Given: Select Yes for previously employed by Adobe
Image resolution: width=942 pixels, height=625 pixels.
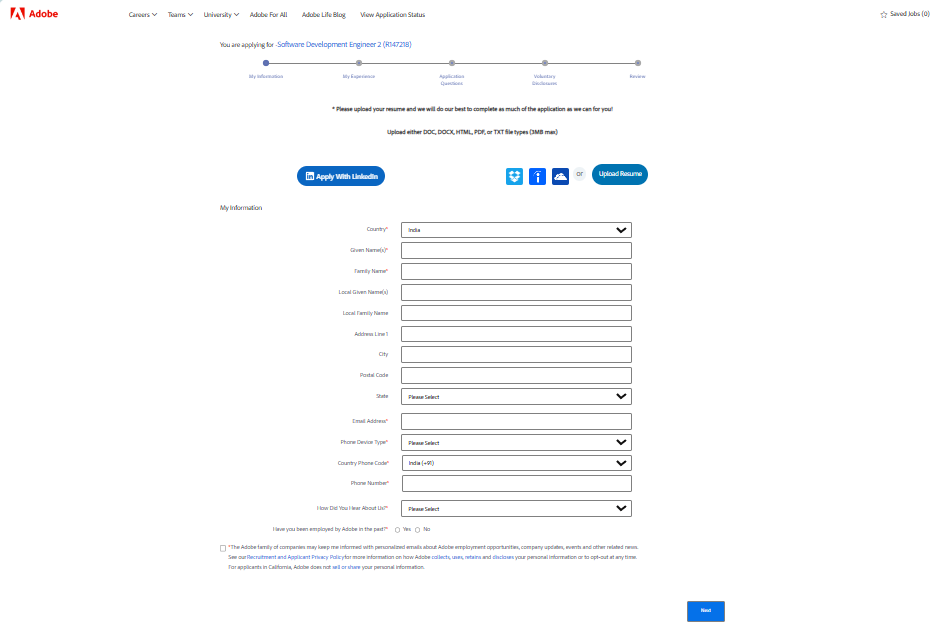Looking at the screenshot, I should (x=398, y=529).
